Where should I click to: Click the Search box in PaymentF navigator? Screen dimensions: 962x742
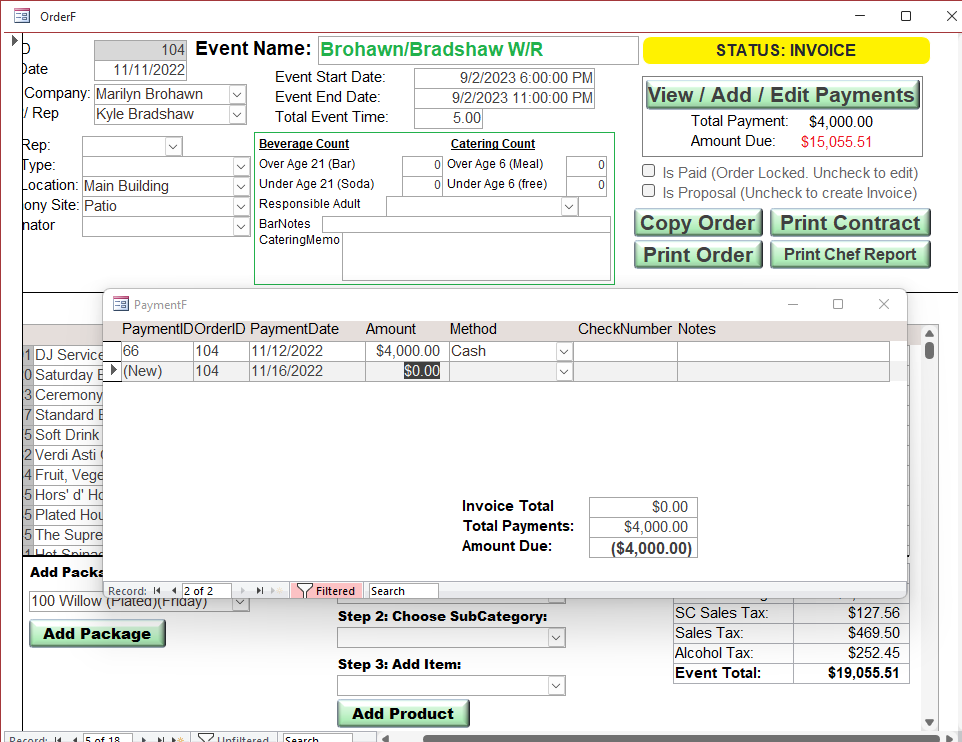[x=403, y=591]
